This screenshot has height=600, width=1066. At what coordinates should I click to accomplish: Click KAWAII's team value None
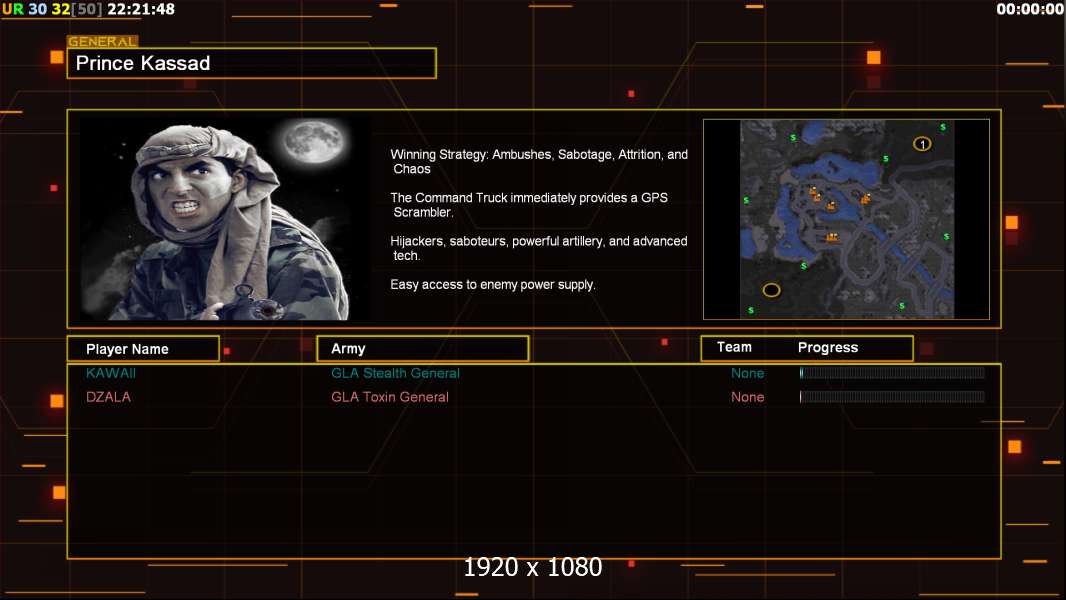pos(747,373)
